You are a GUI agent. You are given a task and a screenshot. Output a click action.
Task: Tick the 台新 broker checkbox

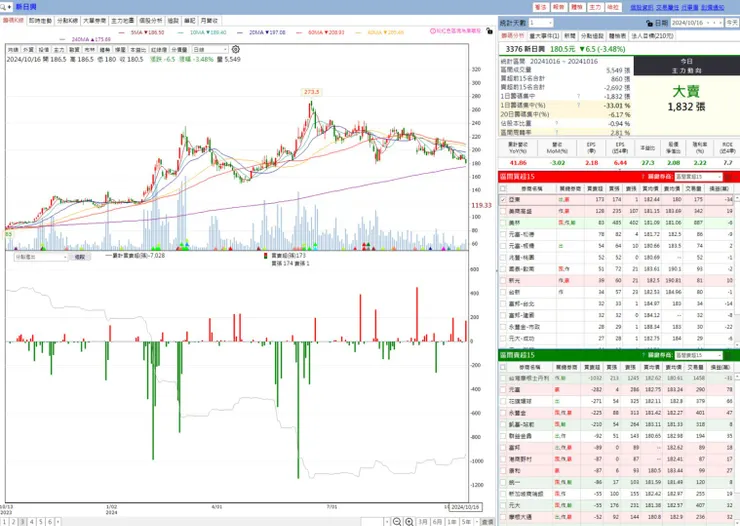point(503,292)
